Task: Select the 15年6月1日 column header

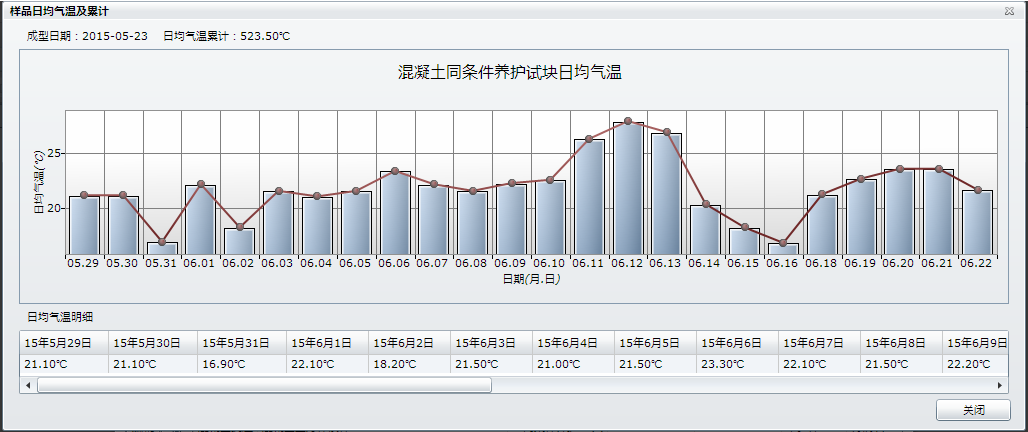Action: pos(320,343)
